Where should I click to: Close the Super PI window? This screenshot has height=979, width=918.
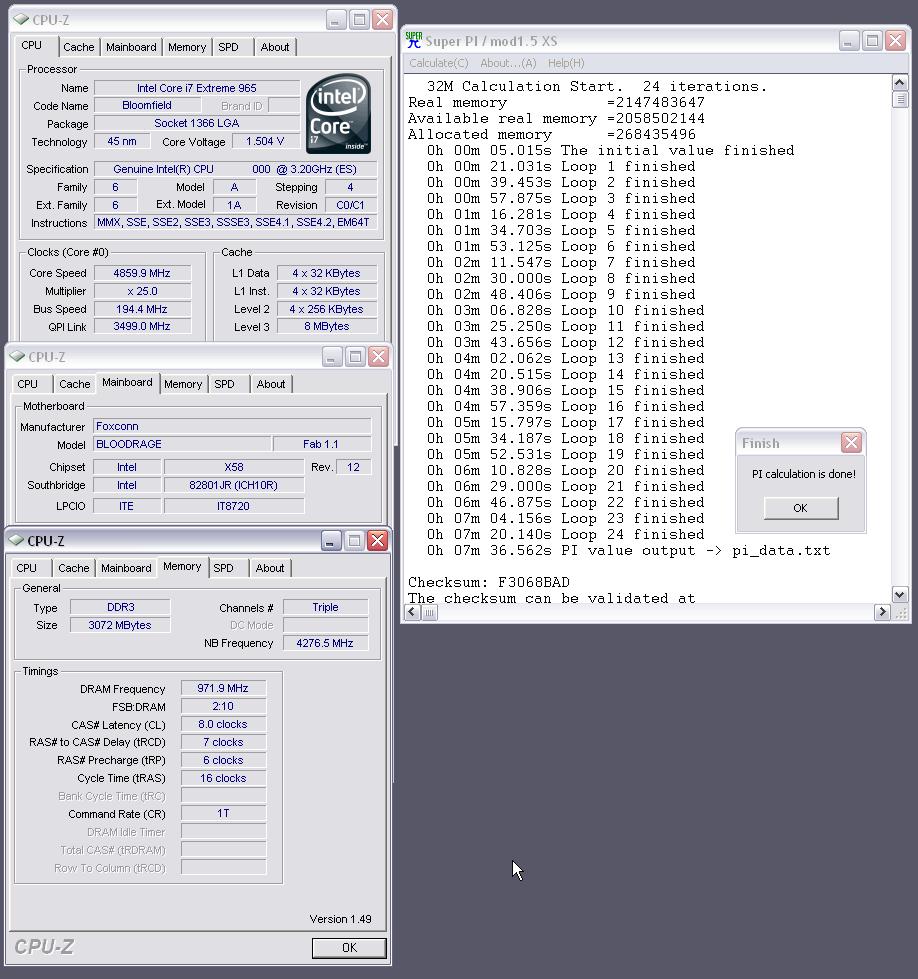coord(896,41)
